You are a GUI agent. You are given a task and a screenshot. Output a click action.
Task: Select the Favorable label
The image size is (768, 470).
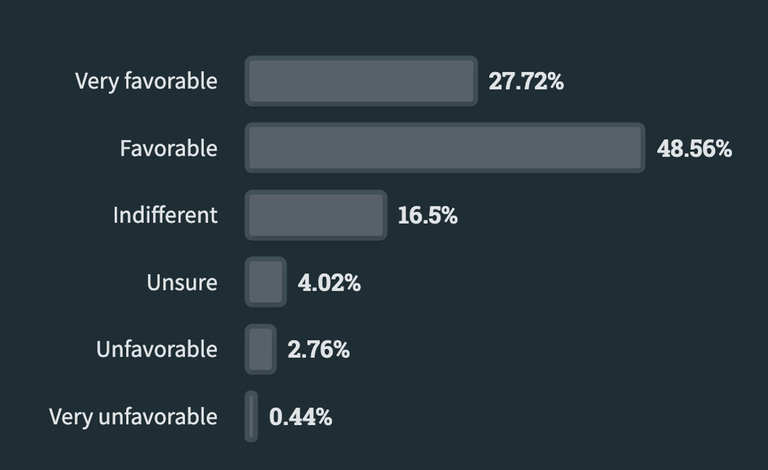168,148
